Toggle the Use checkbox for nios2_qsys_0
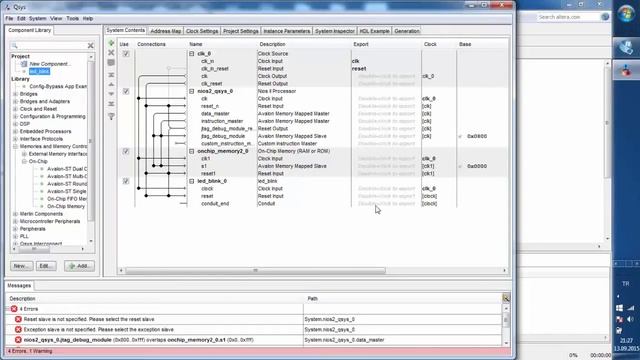 [x=126, y=91]
